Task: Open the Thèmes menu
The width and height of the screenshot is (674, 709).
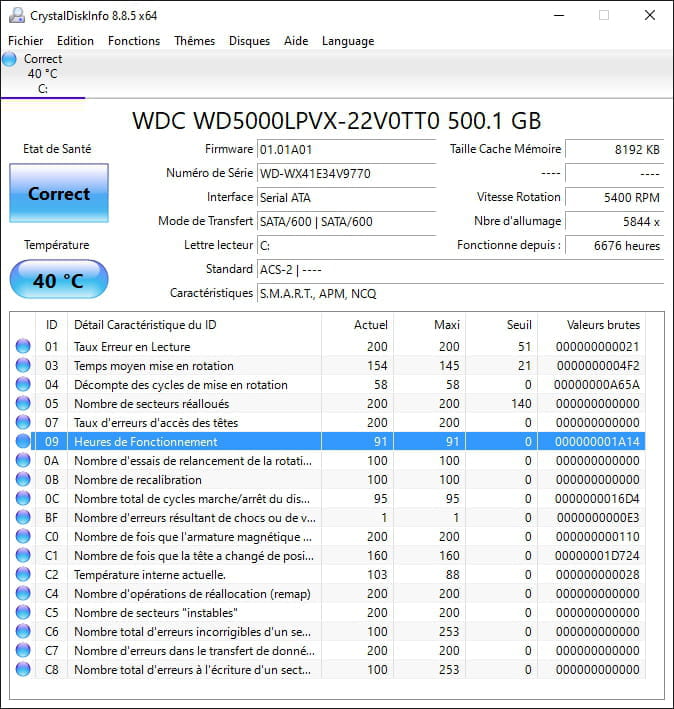Action: pos(194,41)
